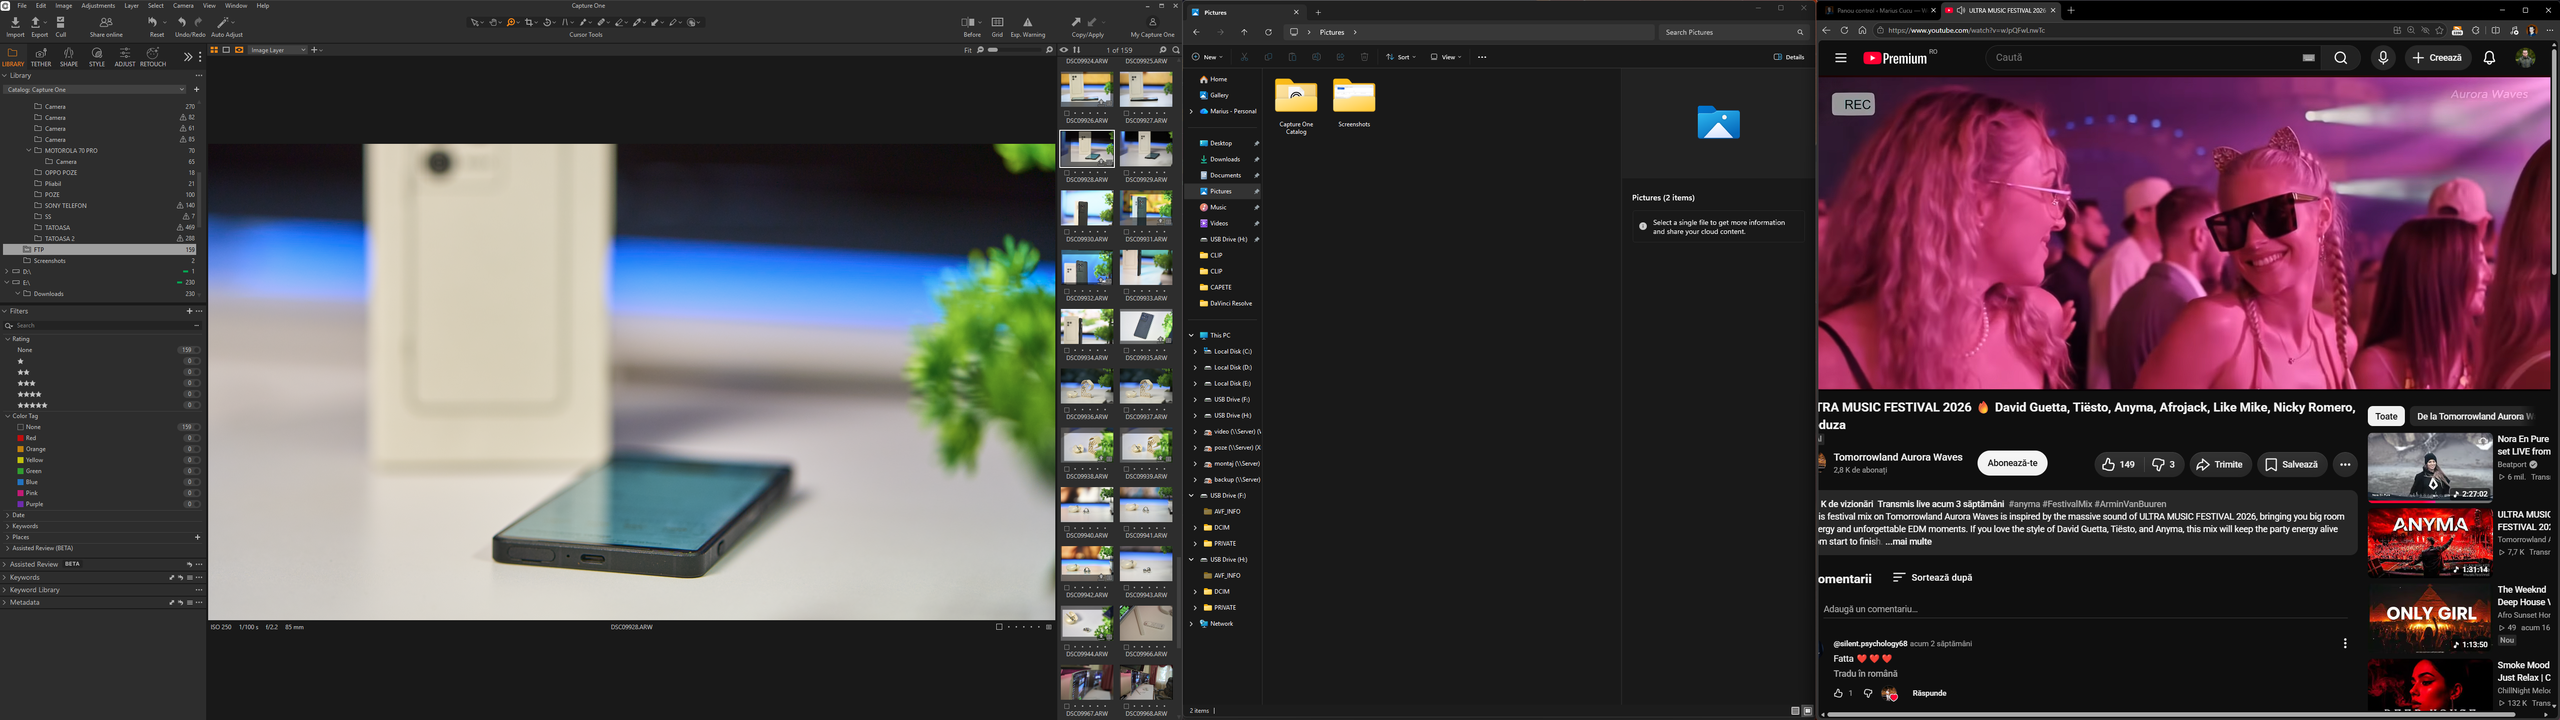This screenshot has width=2560, height=720.
Task: Click the Grid overlay icon
Action: click(x=997, y=22)
